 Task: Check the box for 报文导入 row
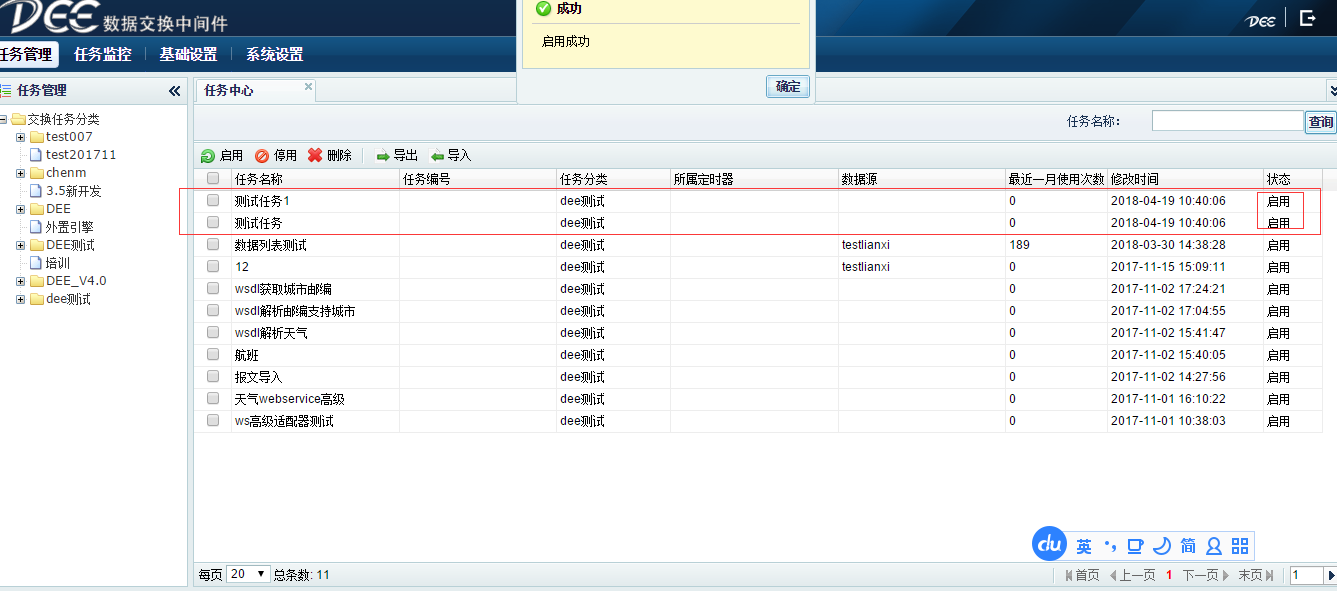point(213,376)
